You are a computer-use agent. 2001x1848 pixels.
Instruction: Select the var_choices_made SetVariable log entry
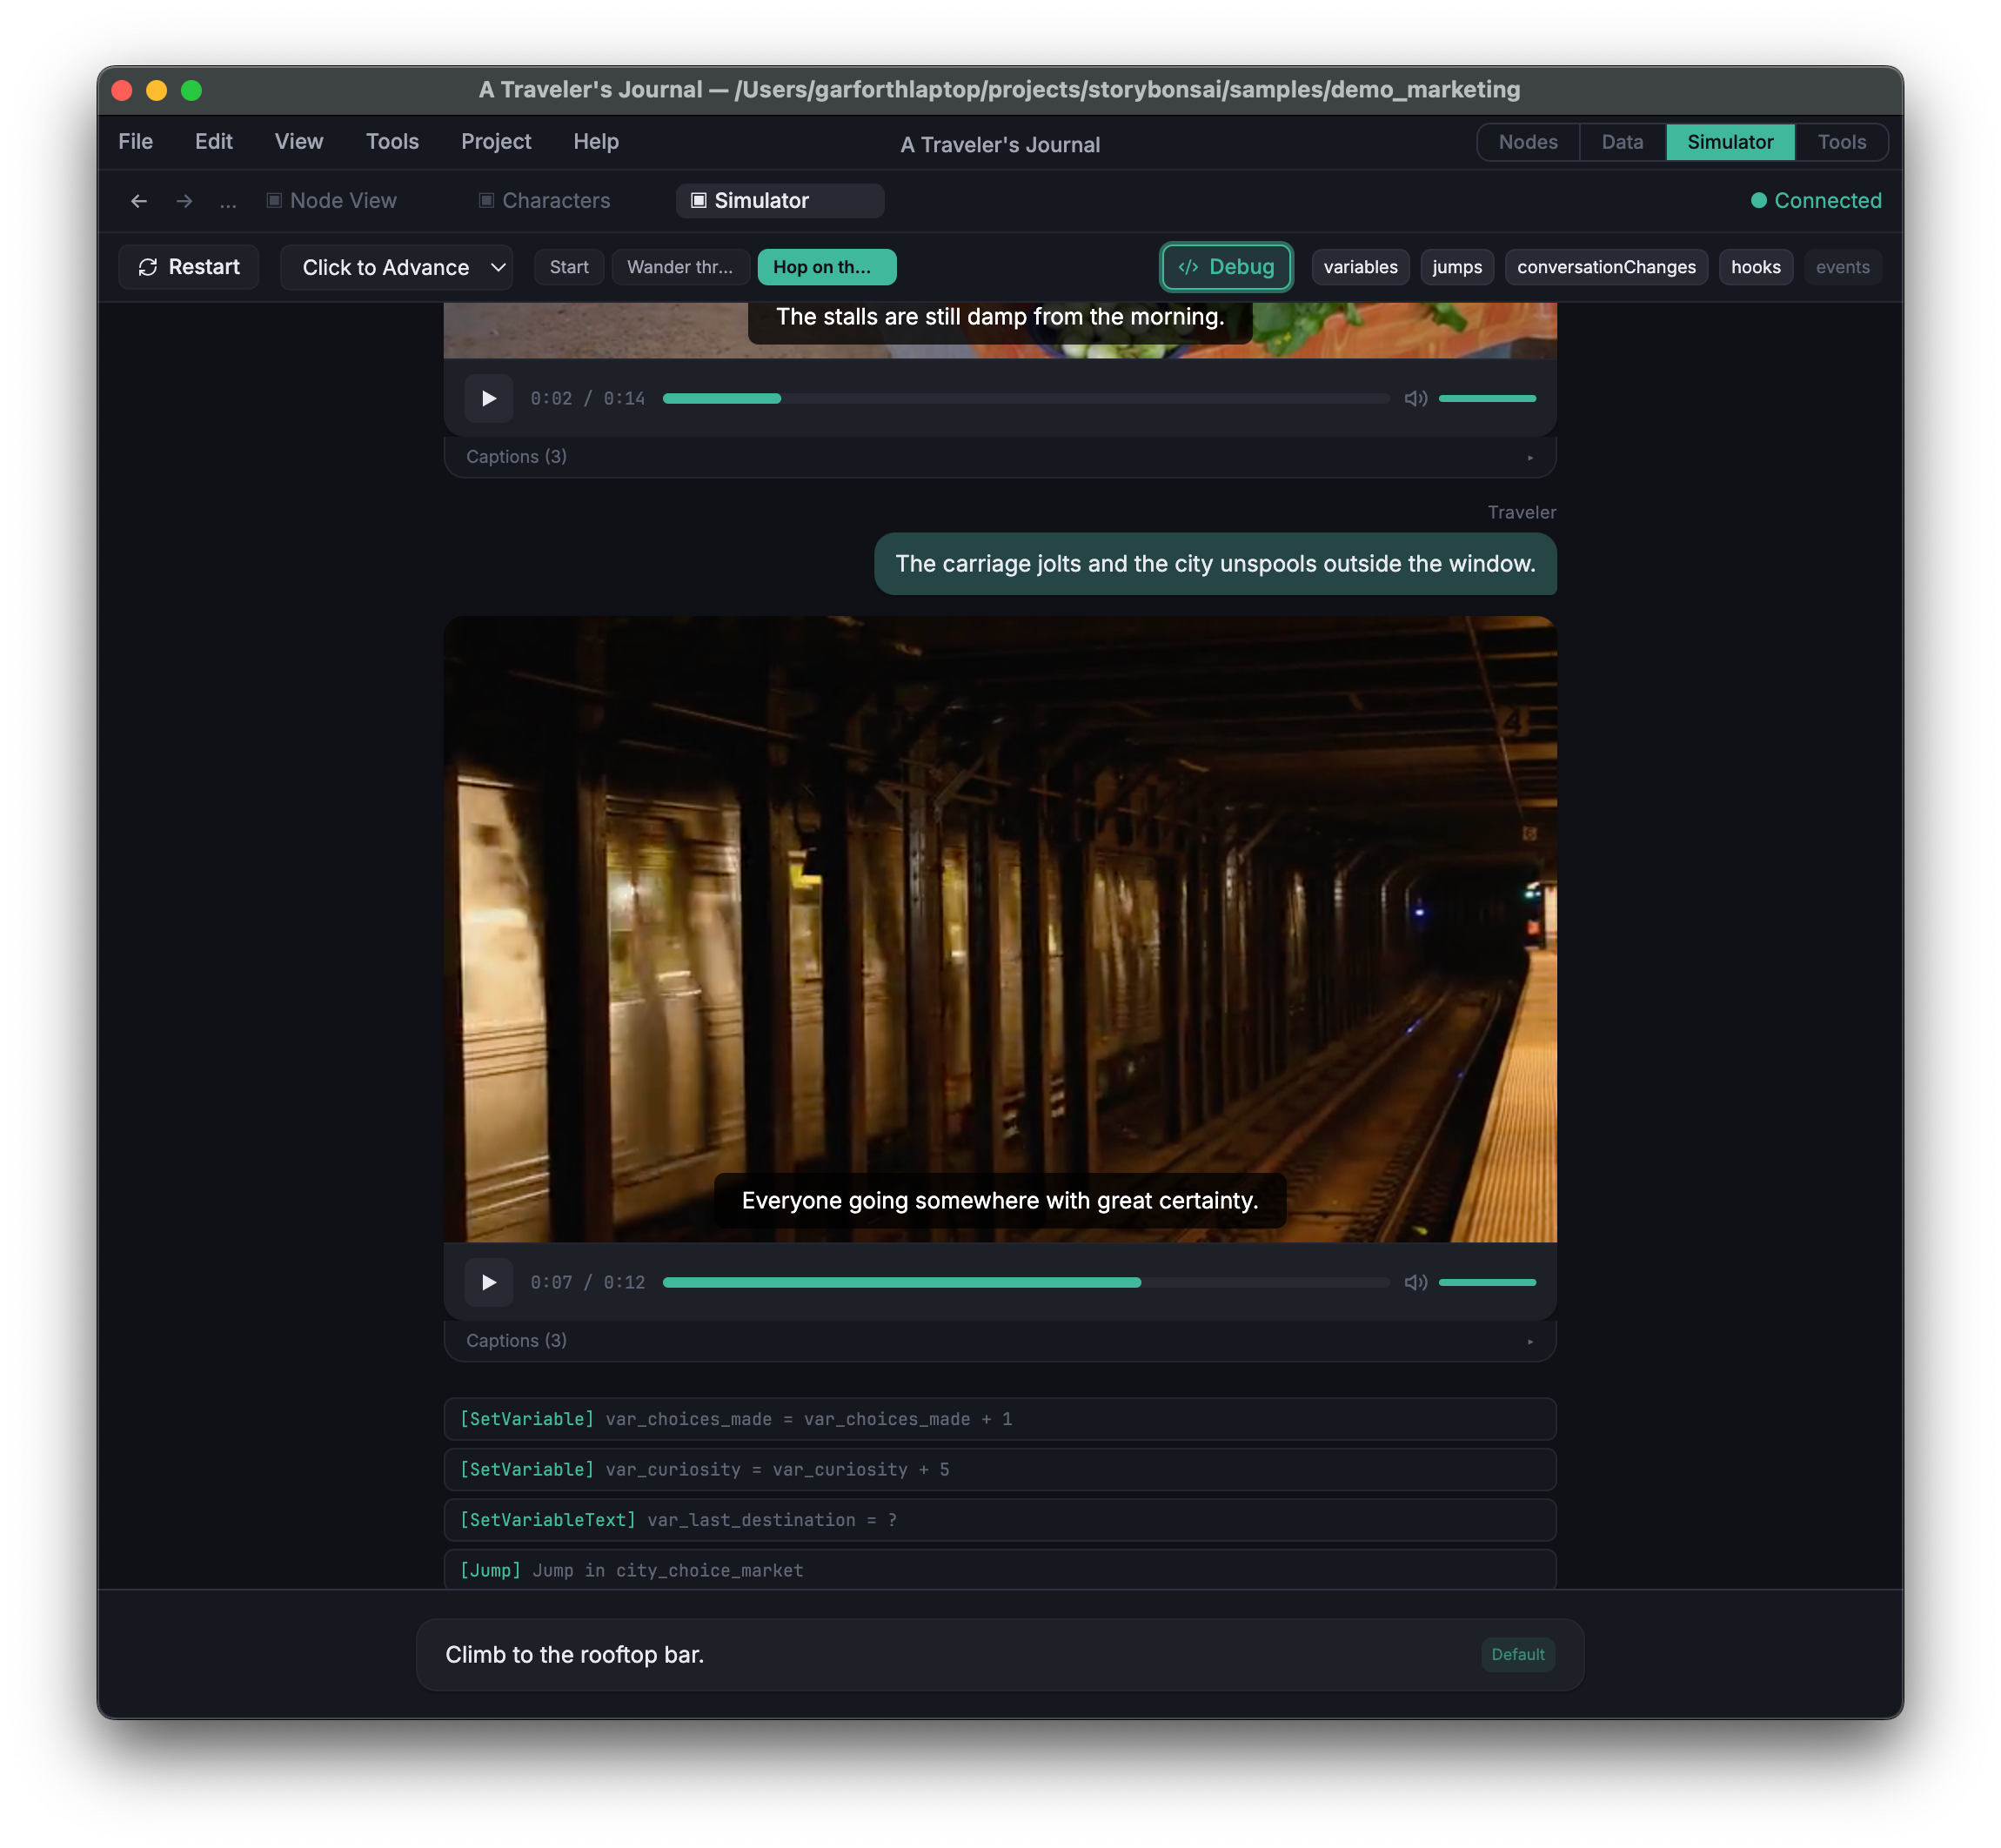(x=1000, y=1419)
